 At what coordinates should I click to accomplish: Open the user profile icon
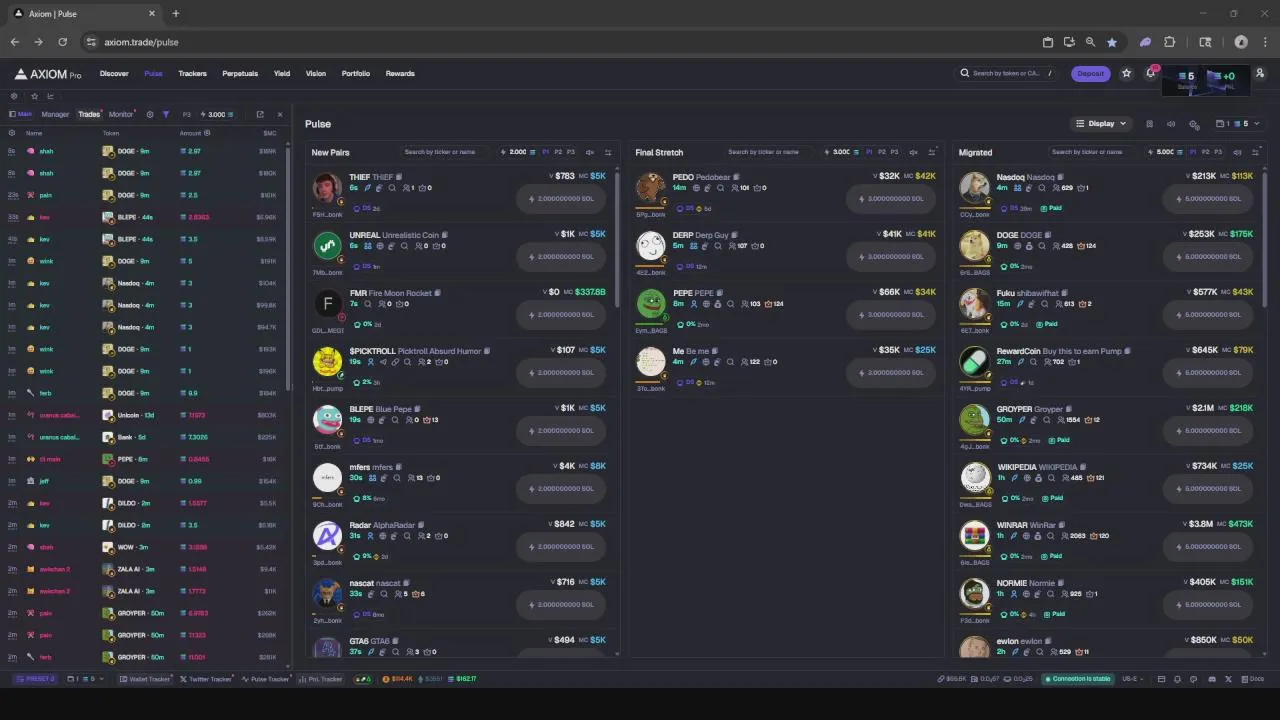pos(1259,73)
